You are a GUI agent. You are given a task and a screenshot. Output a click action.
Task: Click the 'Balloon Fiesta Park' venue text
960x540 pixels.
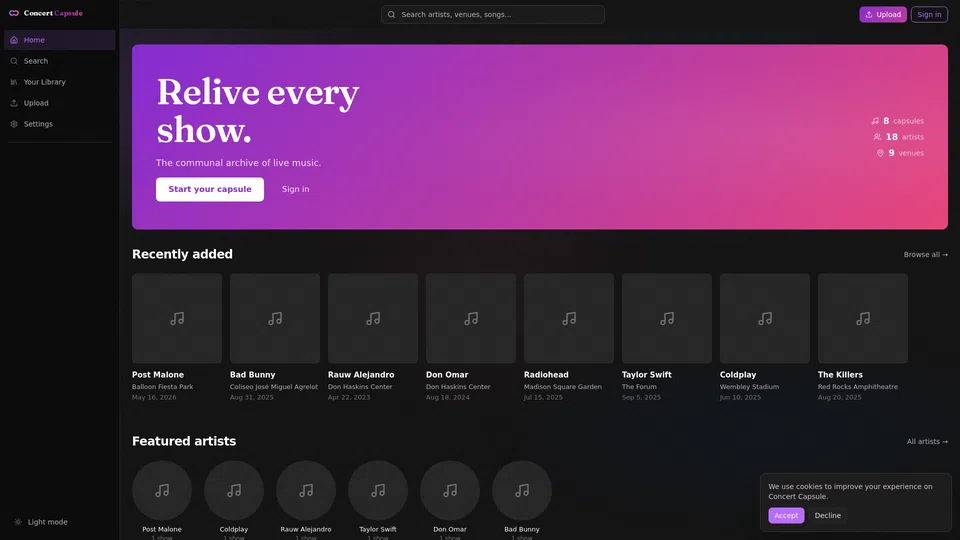pyautogui.click(x=162, y=387)
